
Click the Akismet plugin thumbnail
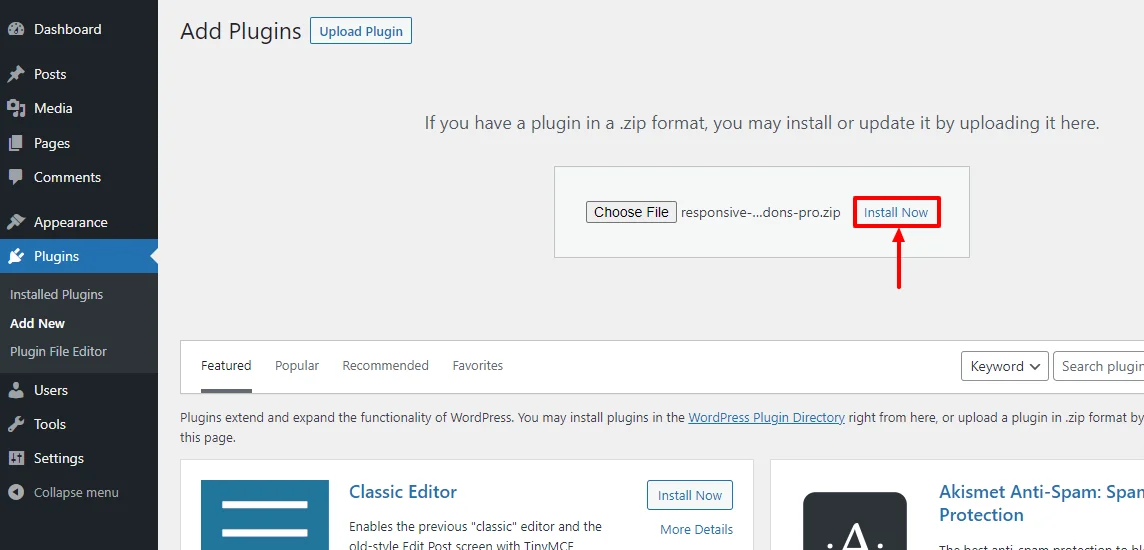point(855,521)
